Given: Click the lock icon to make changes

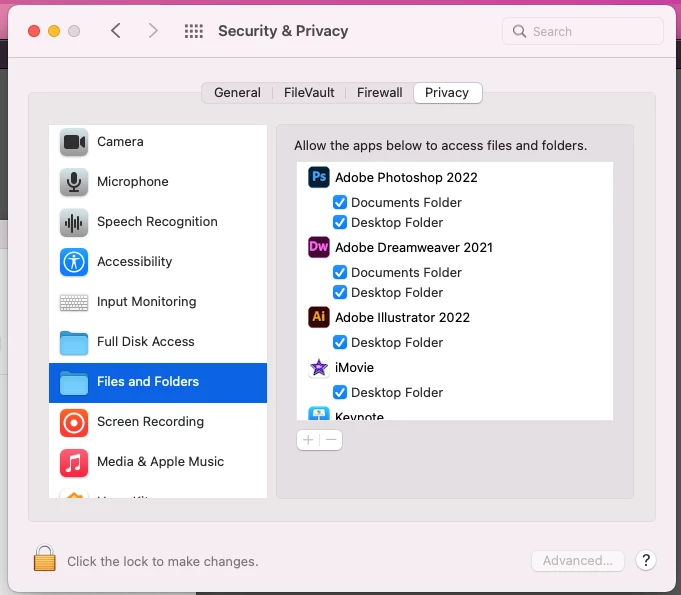Looking at the screenshot, I should (x=45, y=558).
